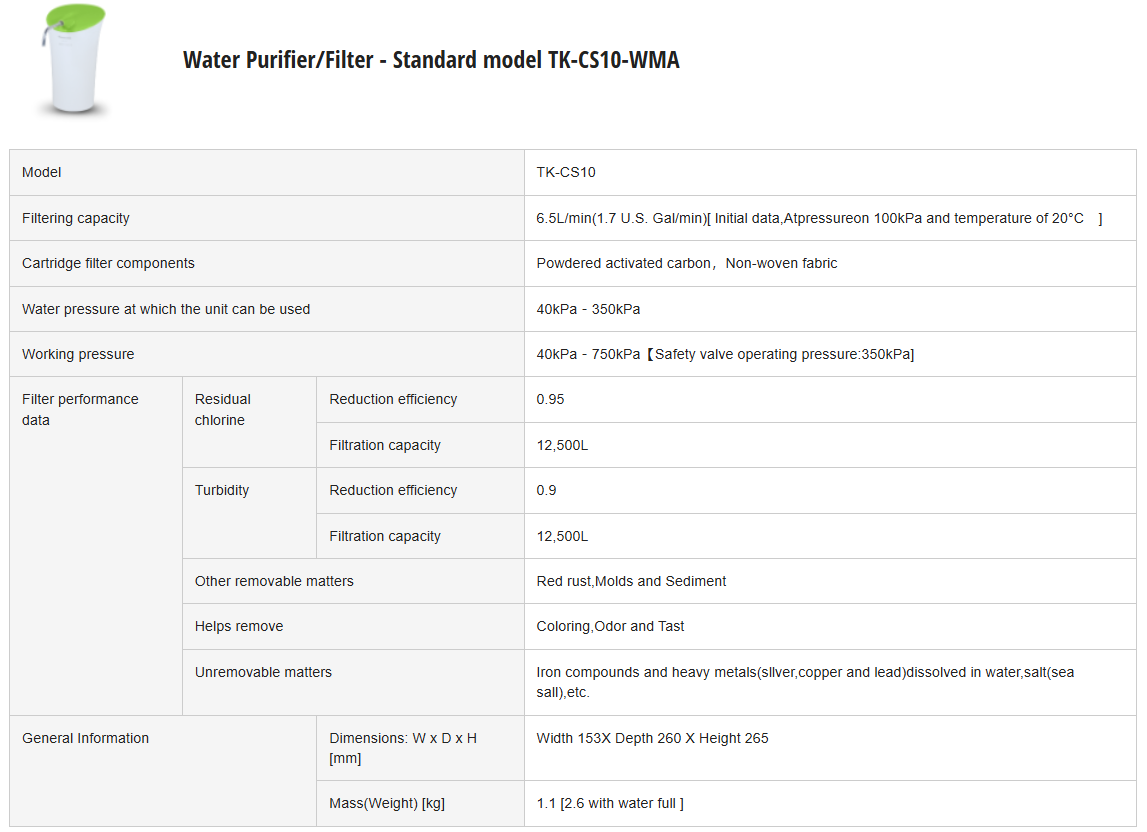Click the Width 153X Depth 260 dimensions value
This screenshot has height=832, width=1147.
tap(652, 738)
